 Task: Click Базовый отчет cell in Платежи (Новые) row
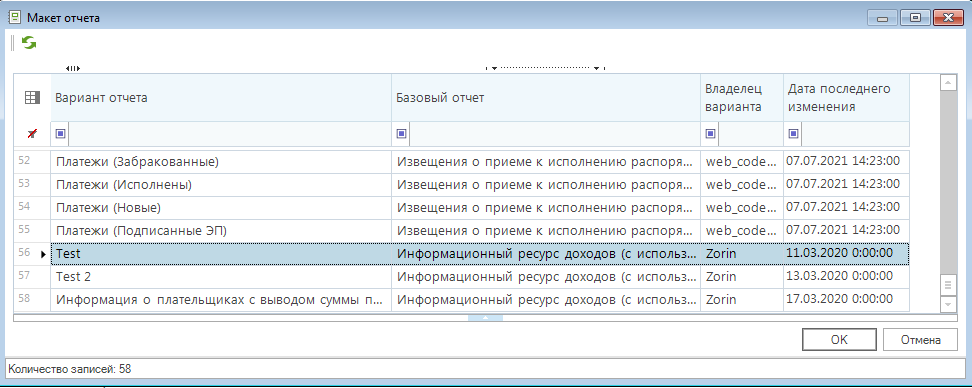(x=546, y=208)
